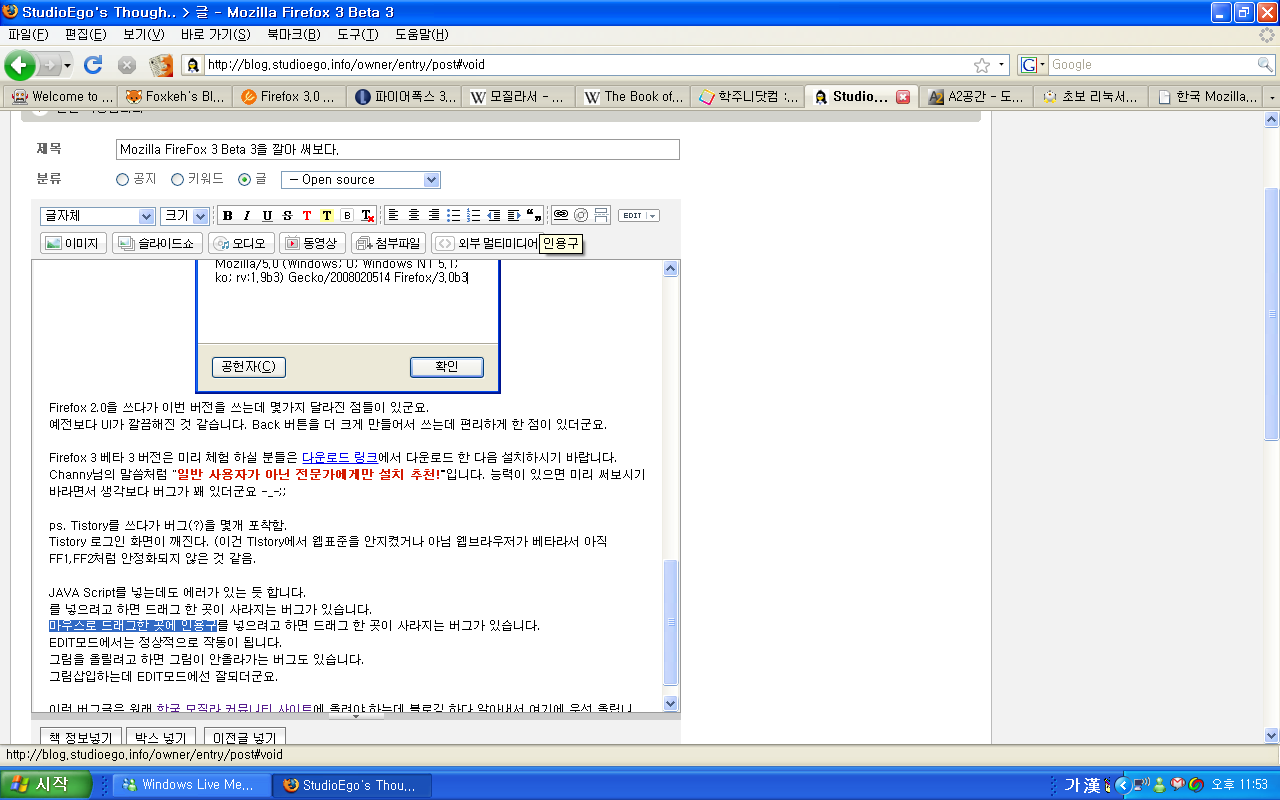
Task: Open the Open source category dropdown
Action: point(361,180)
